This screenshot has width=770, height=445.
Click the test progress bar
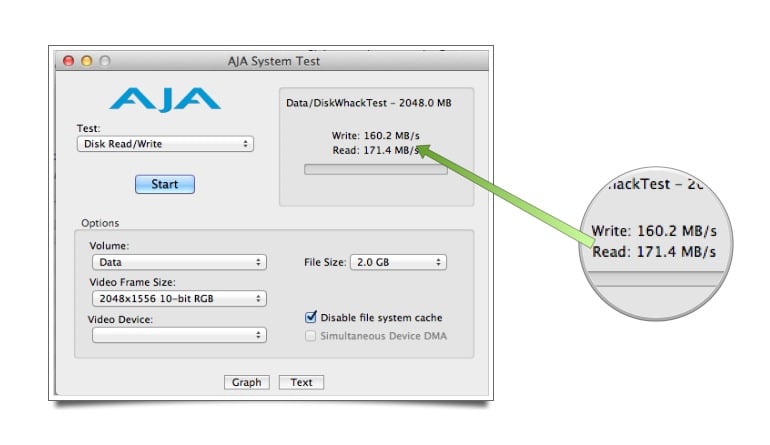click(376, 169)
